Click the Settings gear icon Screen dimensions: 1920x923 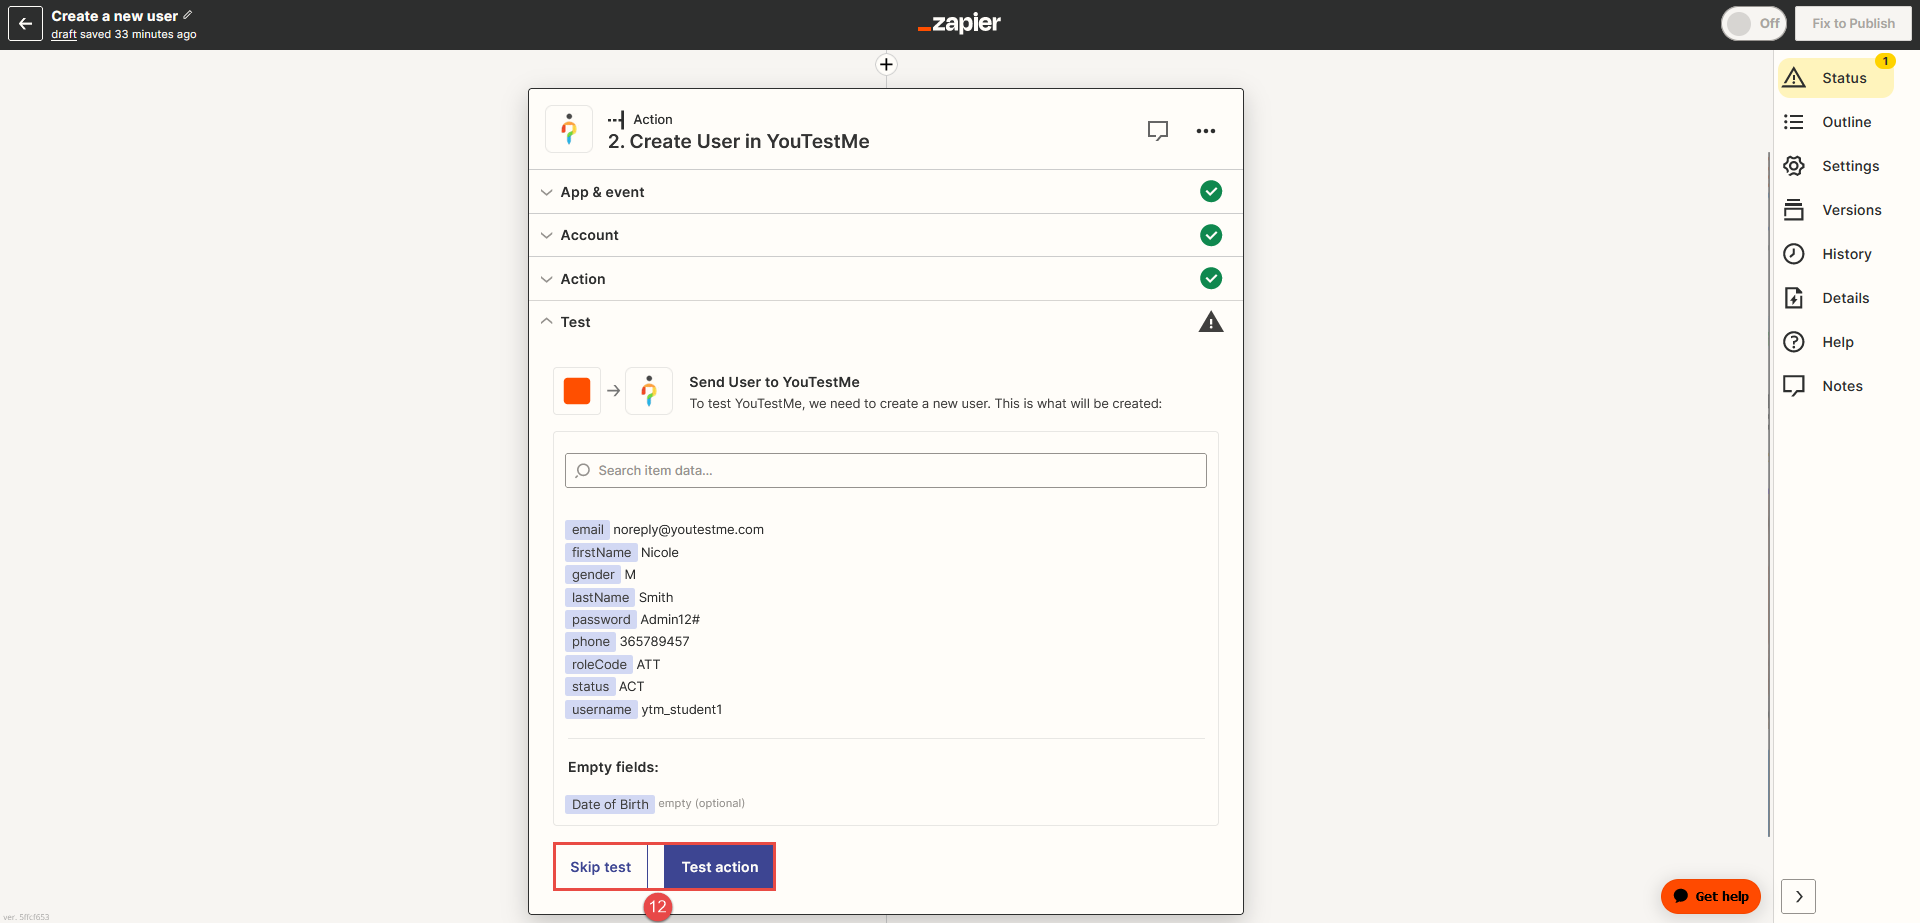pyautogui.click(x=1794, y=166)
